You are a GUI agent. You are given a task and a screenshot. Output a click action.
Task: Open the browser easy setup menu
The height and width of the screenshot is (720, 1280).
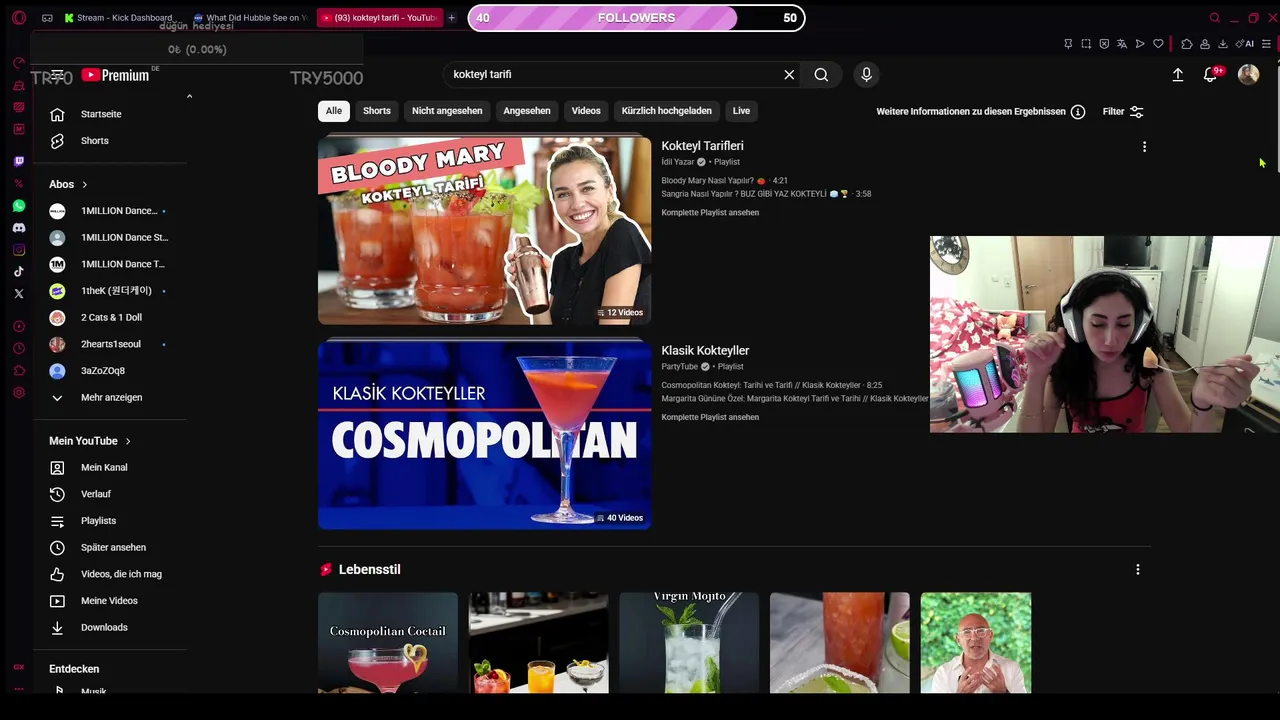click(1266, 44)
